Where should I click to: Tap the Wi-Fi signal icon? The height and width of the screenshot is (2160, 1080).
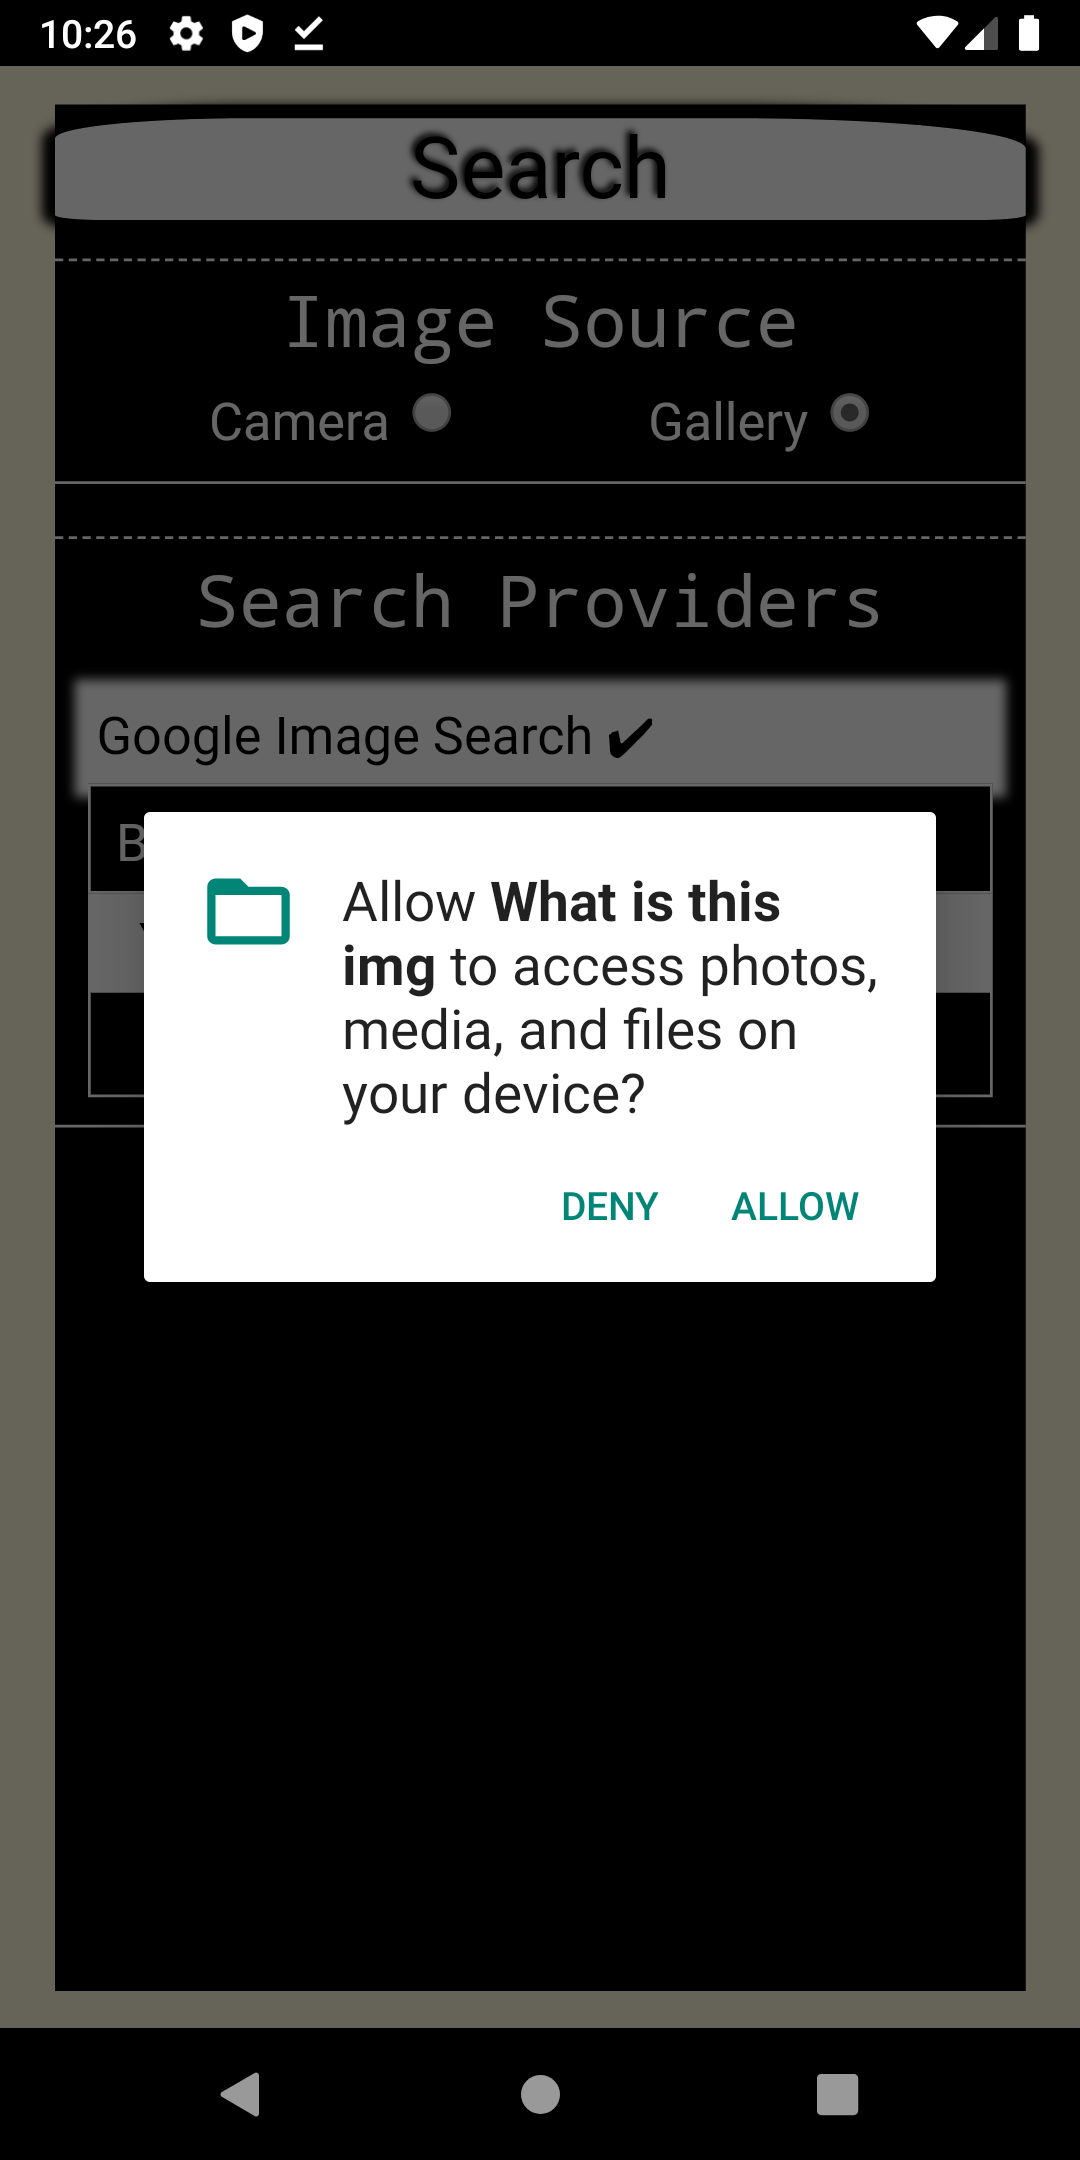tap(936, 33)
